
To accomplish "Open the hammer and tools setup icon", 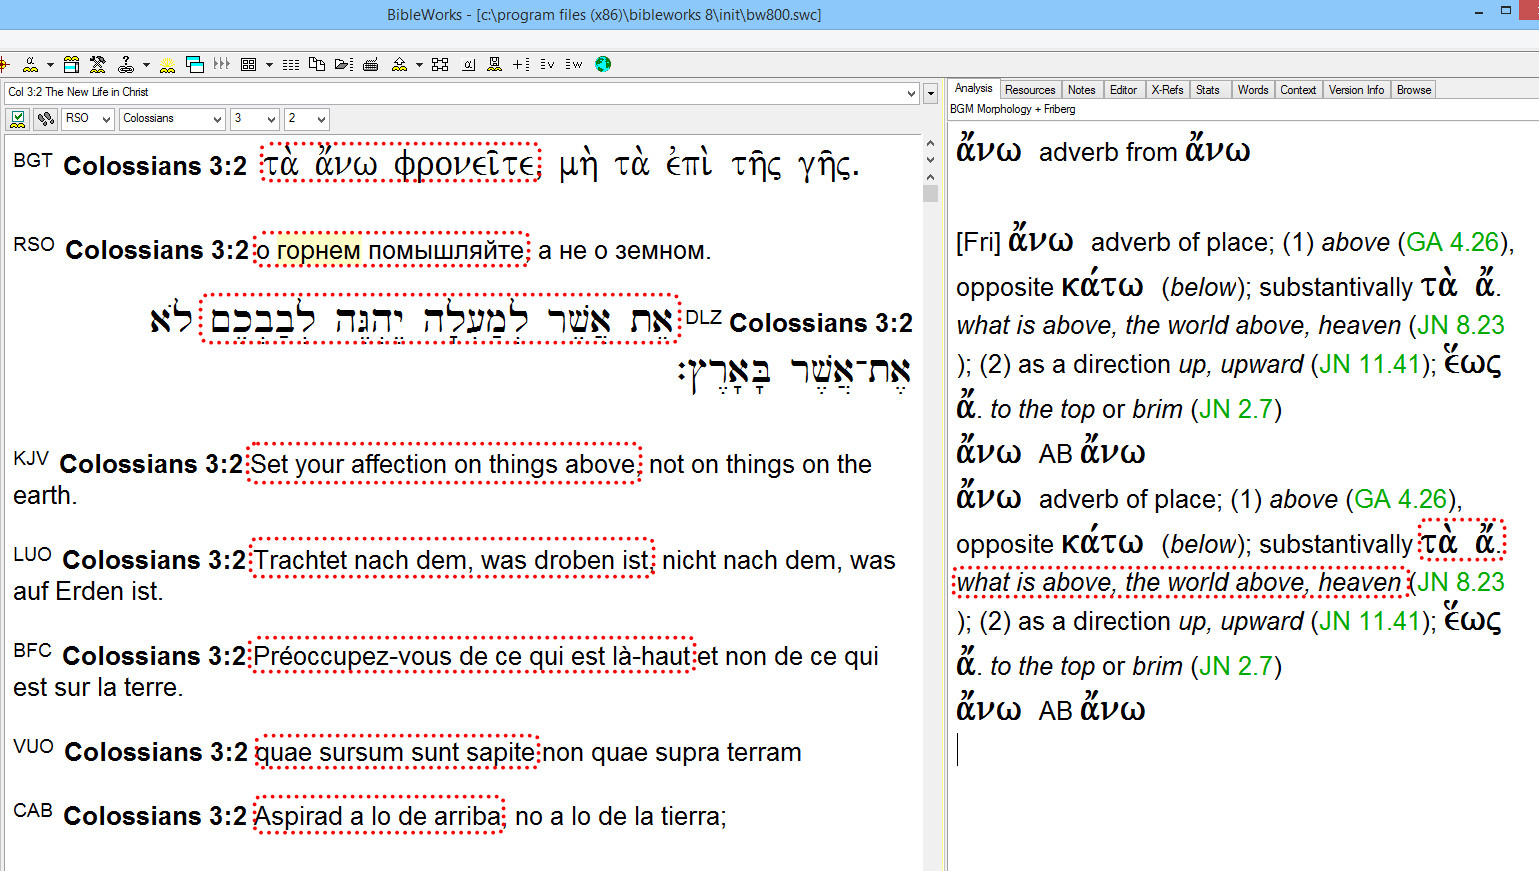I will pos(97,64).
